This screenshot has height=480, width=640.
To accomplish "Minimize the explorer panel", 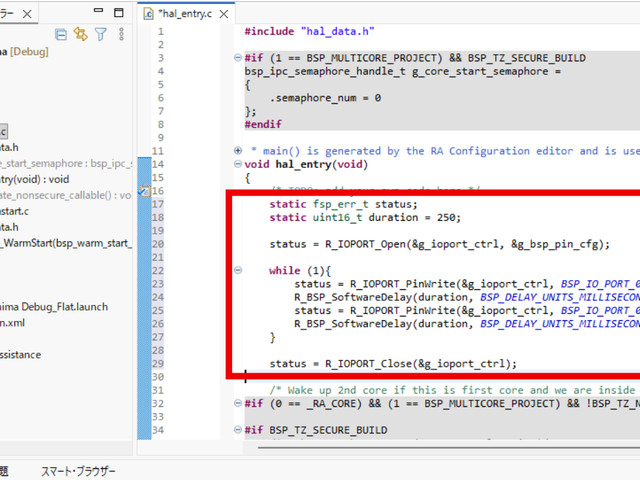I will [x=98, y=10].
